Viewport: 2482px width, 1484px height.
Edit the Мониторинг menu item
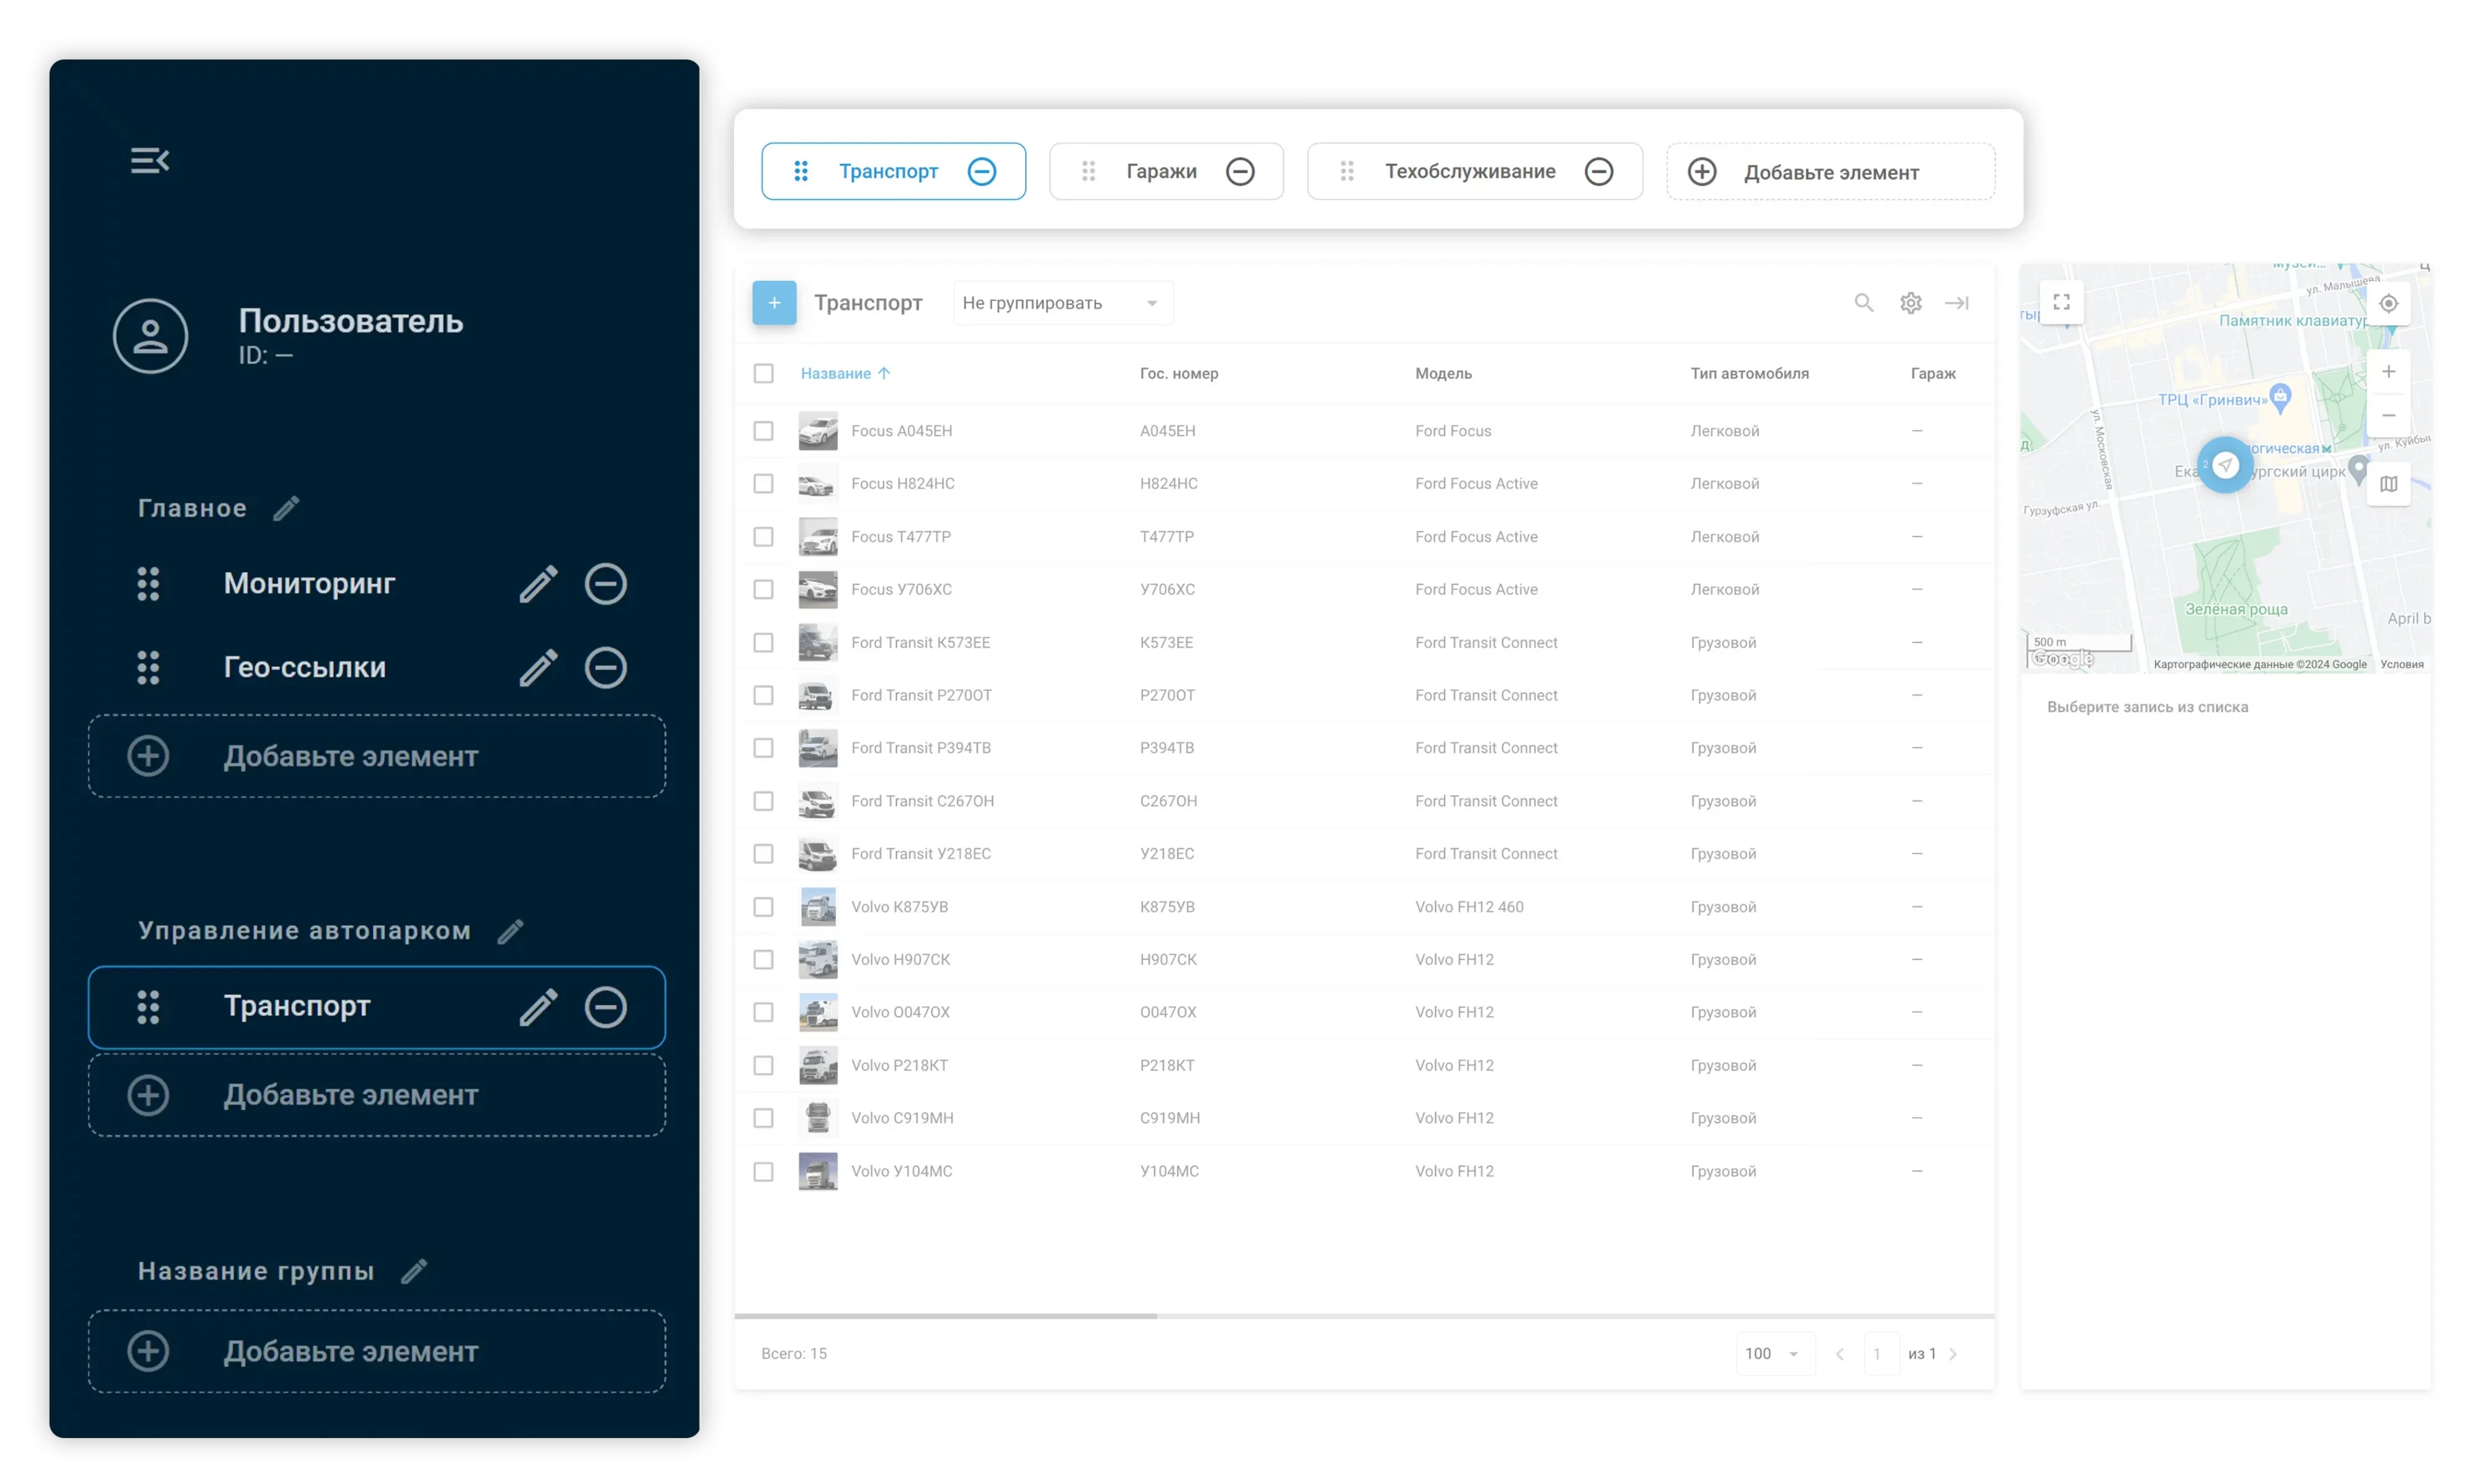click(x=538, y=584)
